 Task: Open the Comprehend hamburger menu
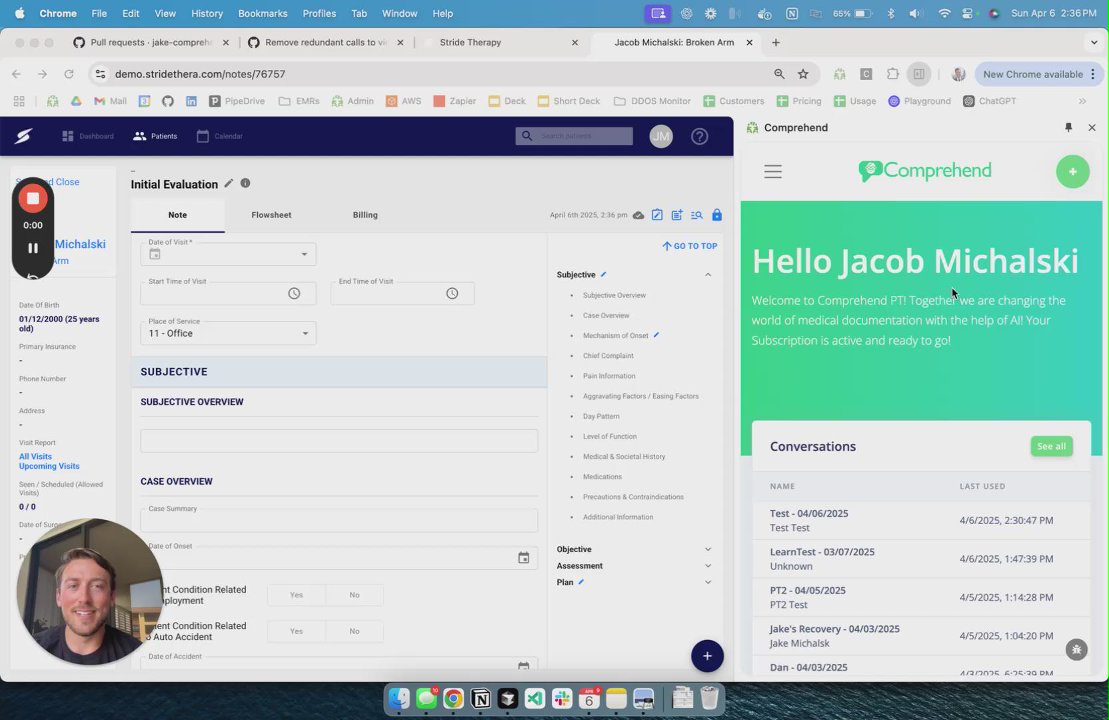pos(772,171)
